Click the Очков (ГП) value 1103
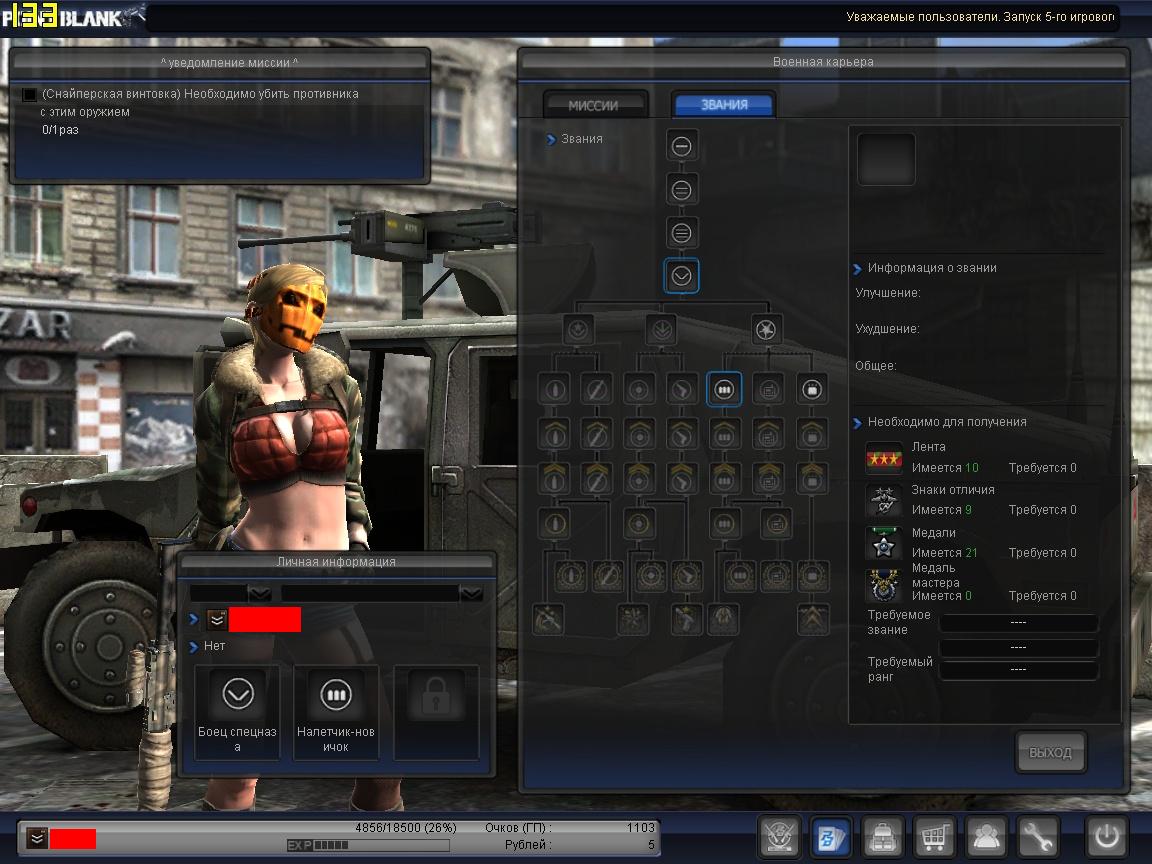Viewport: 1152px width, 864px height. coord(641,828)
